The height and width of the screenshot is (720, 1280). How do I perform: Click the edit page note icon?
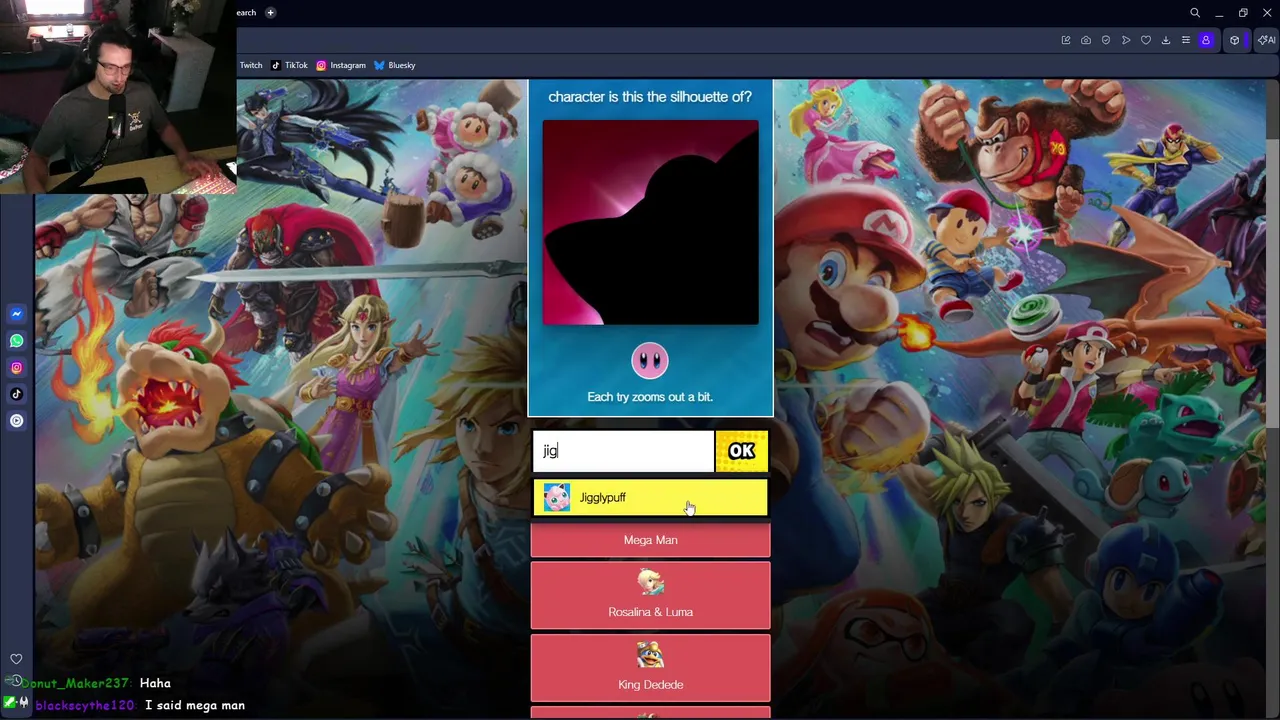pyautogui.click(x=1066, y=40)
